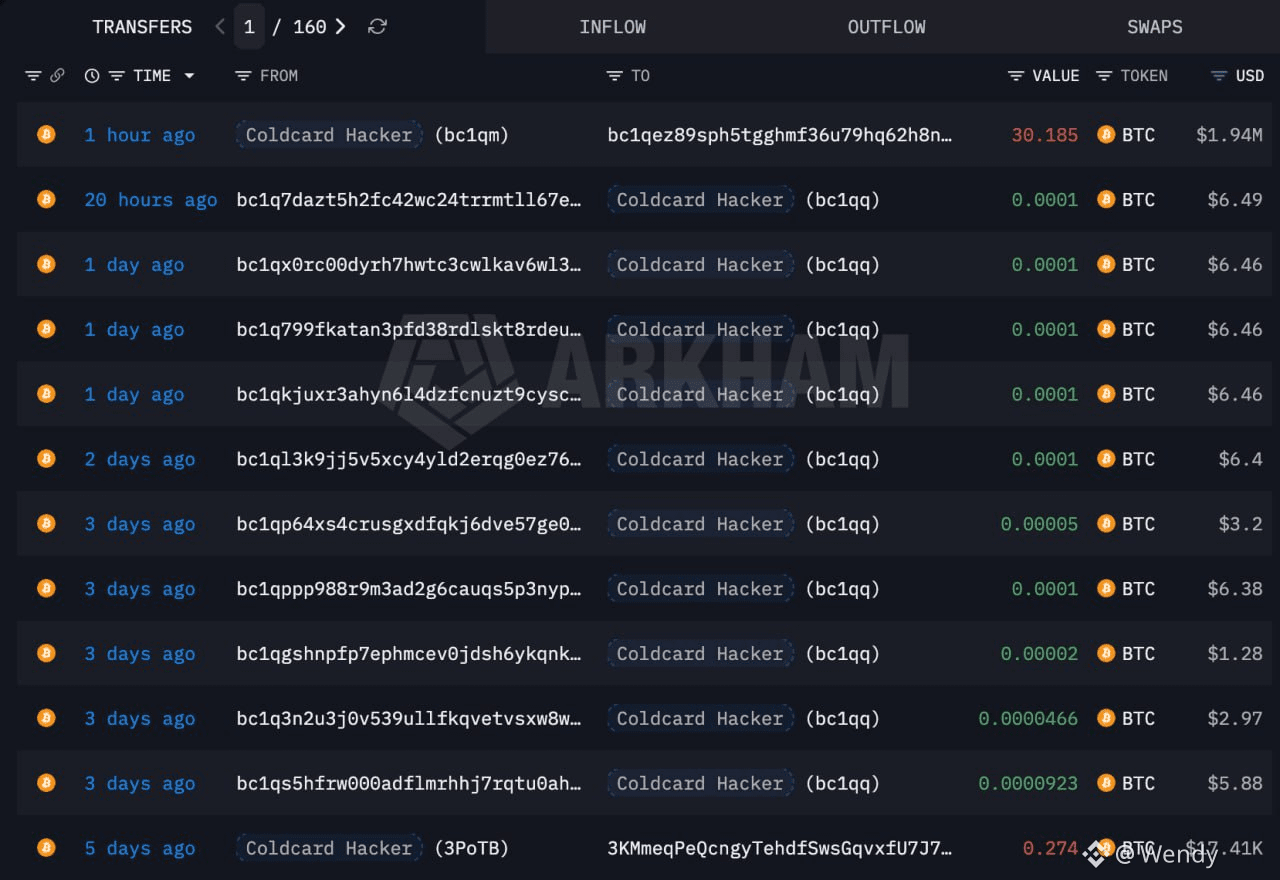The height and width of the screenshot is (880, 1280).
Task: Click the 0.0000466 BTC value
Action: (x=1028, y=719)
